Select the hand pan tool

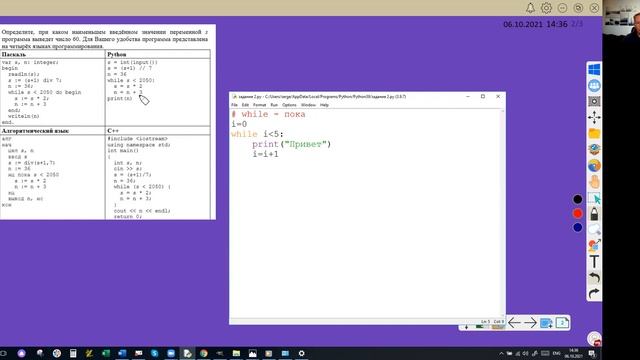click(x=594, y=182)
